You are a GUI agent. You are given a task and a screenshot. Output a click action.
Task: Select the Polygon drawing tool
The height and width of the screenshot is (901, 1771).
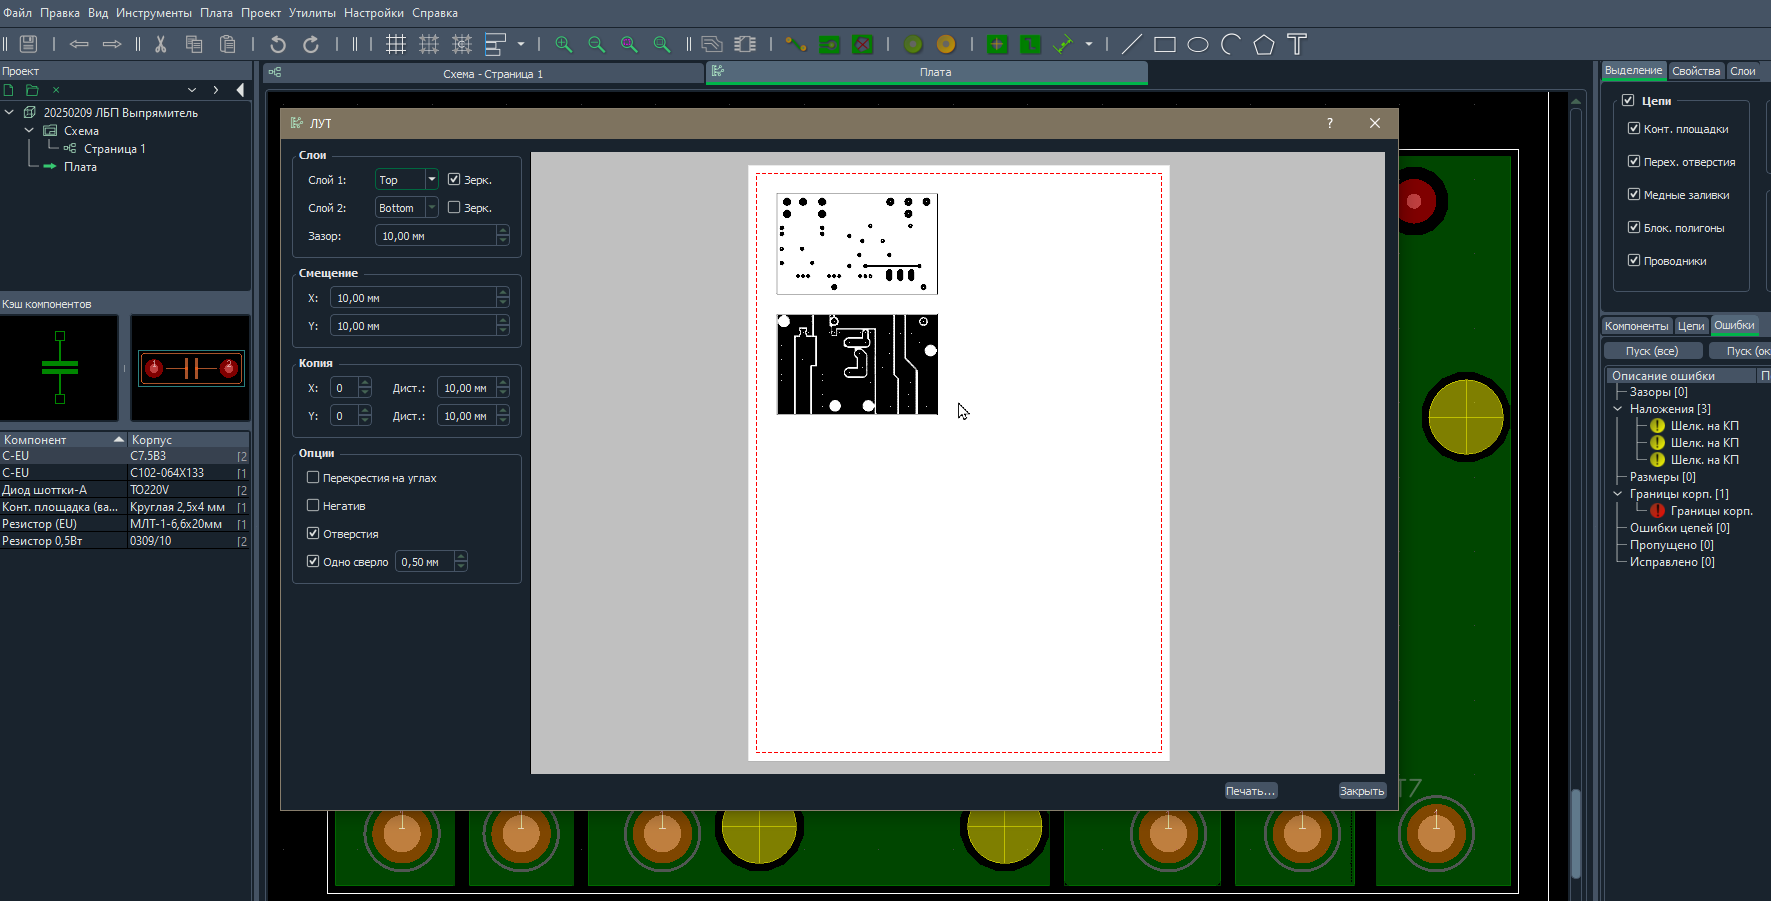[1264, 44]
